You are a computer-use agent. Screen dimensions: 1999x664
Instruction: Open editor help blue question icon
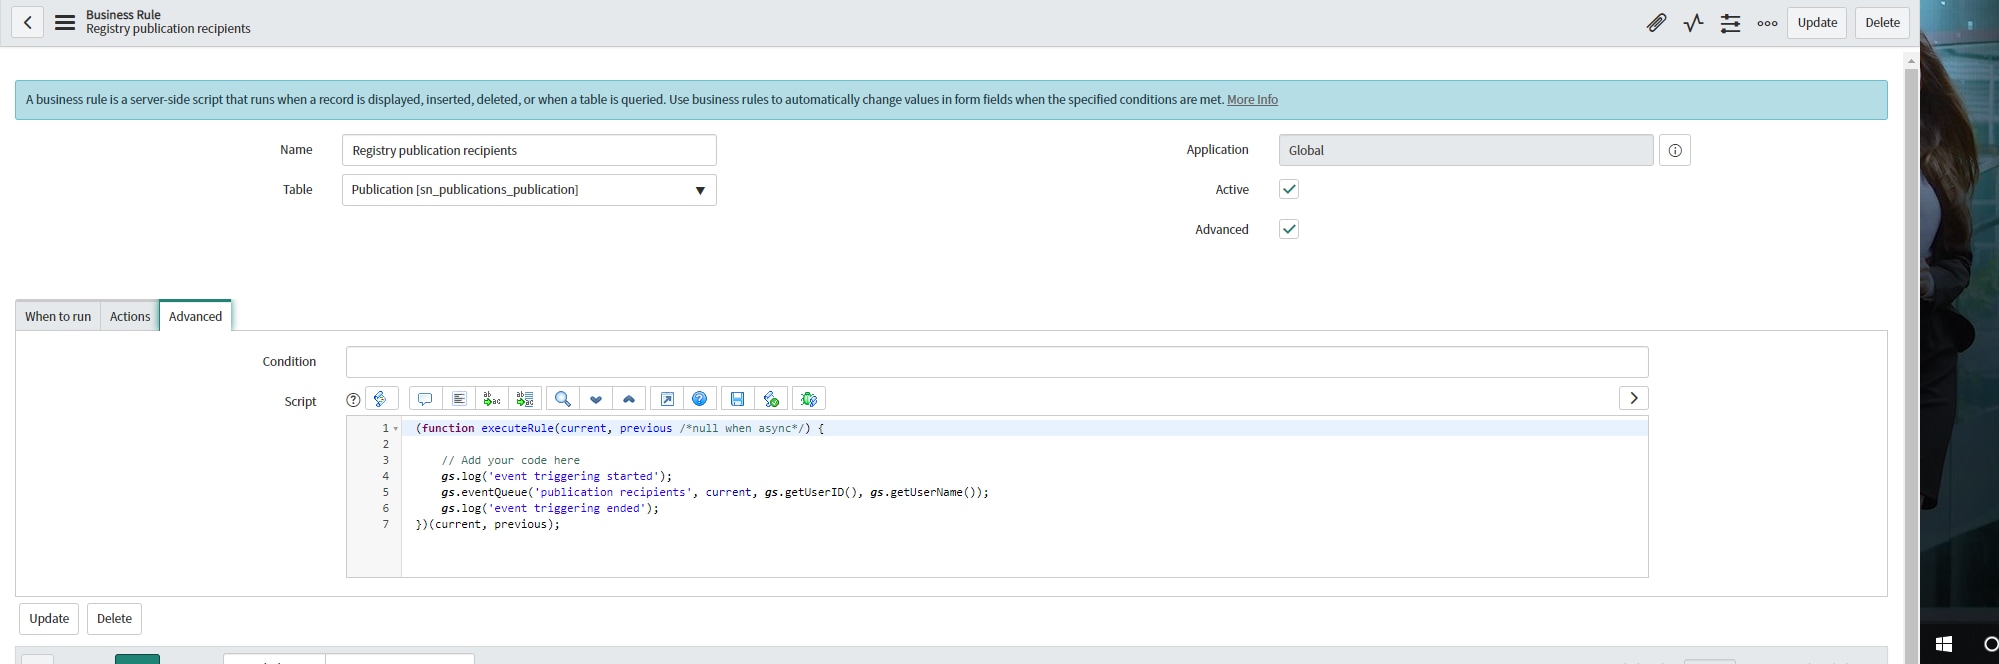click(x=700, y=399)
